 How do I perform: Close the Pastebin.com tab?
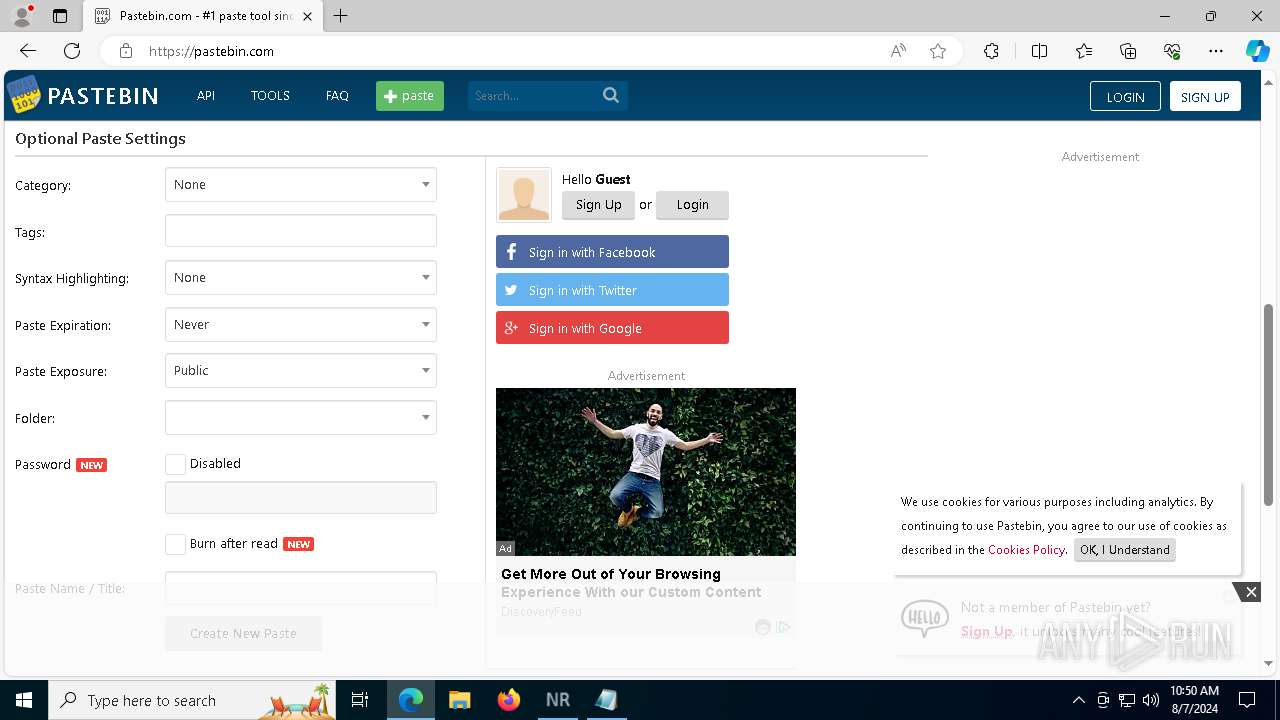[x=307, y=16]
